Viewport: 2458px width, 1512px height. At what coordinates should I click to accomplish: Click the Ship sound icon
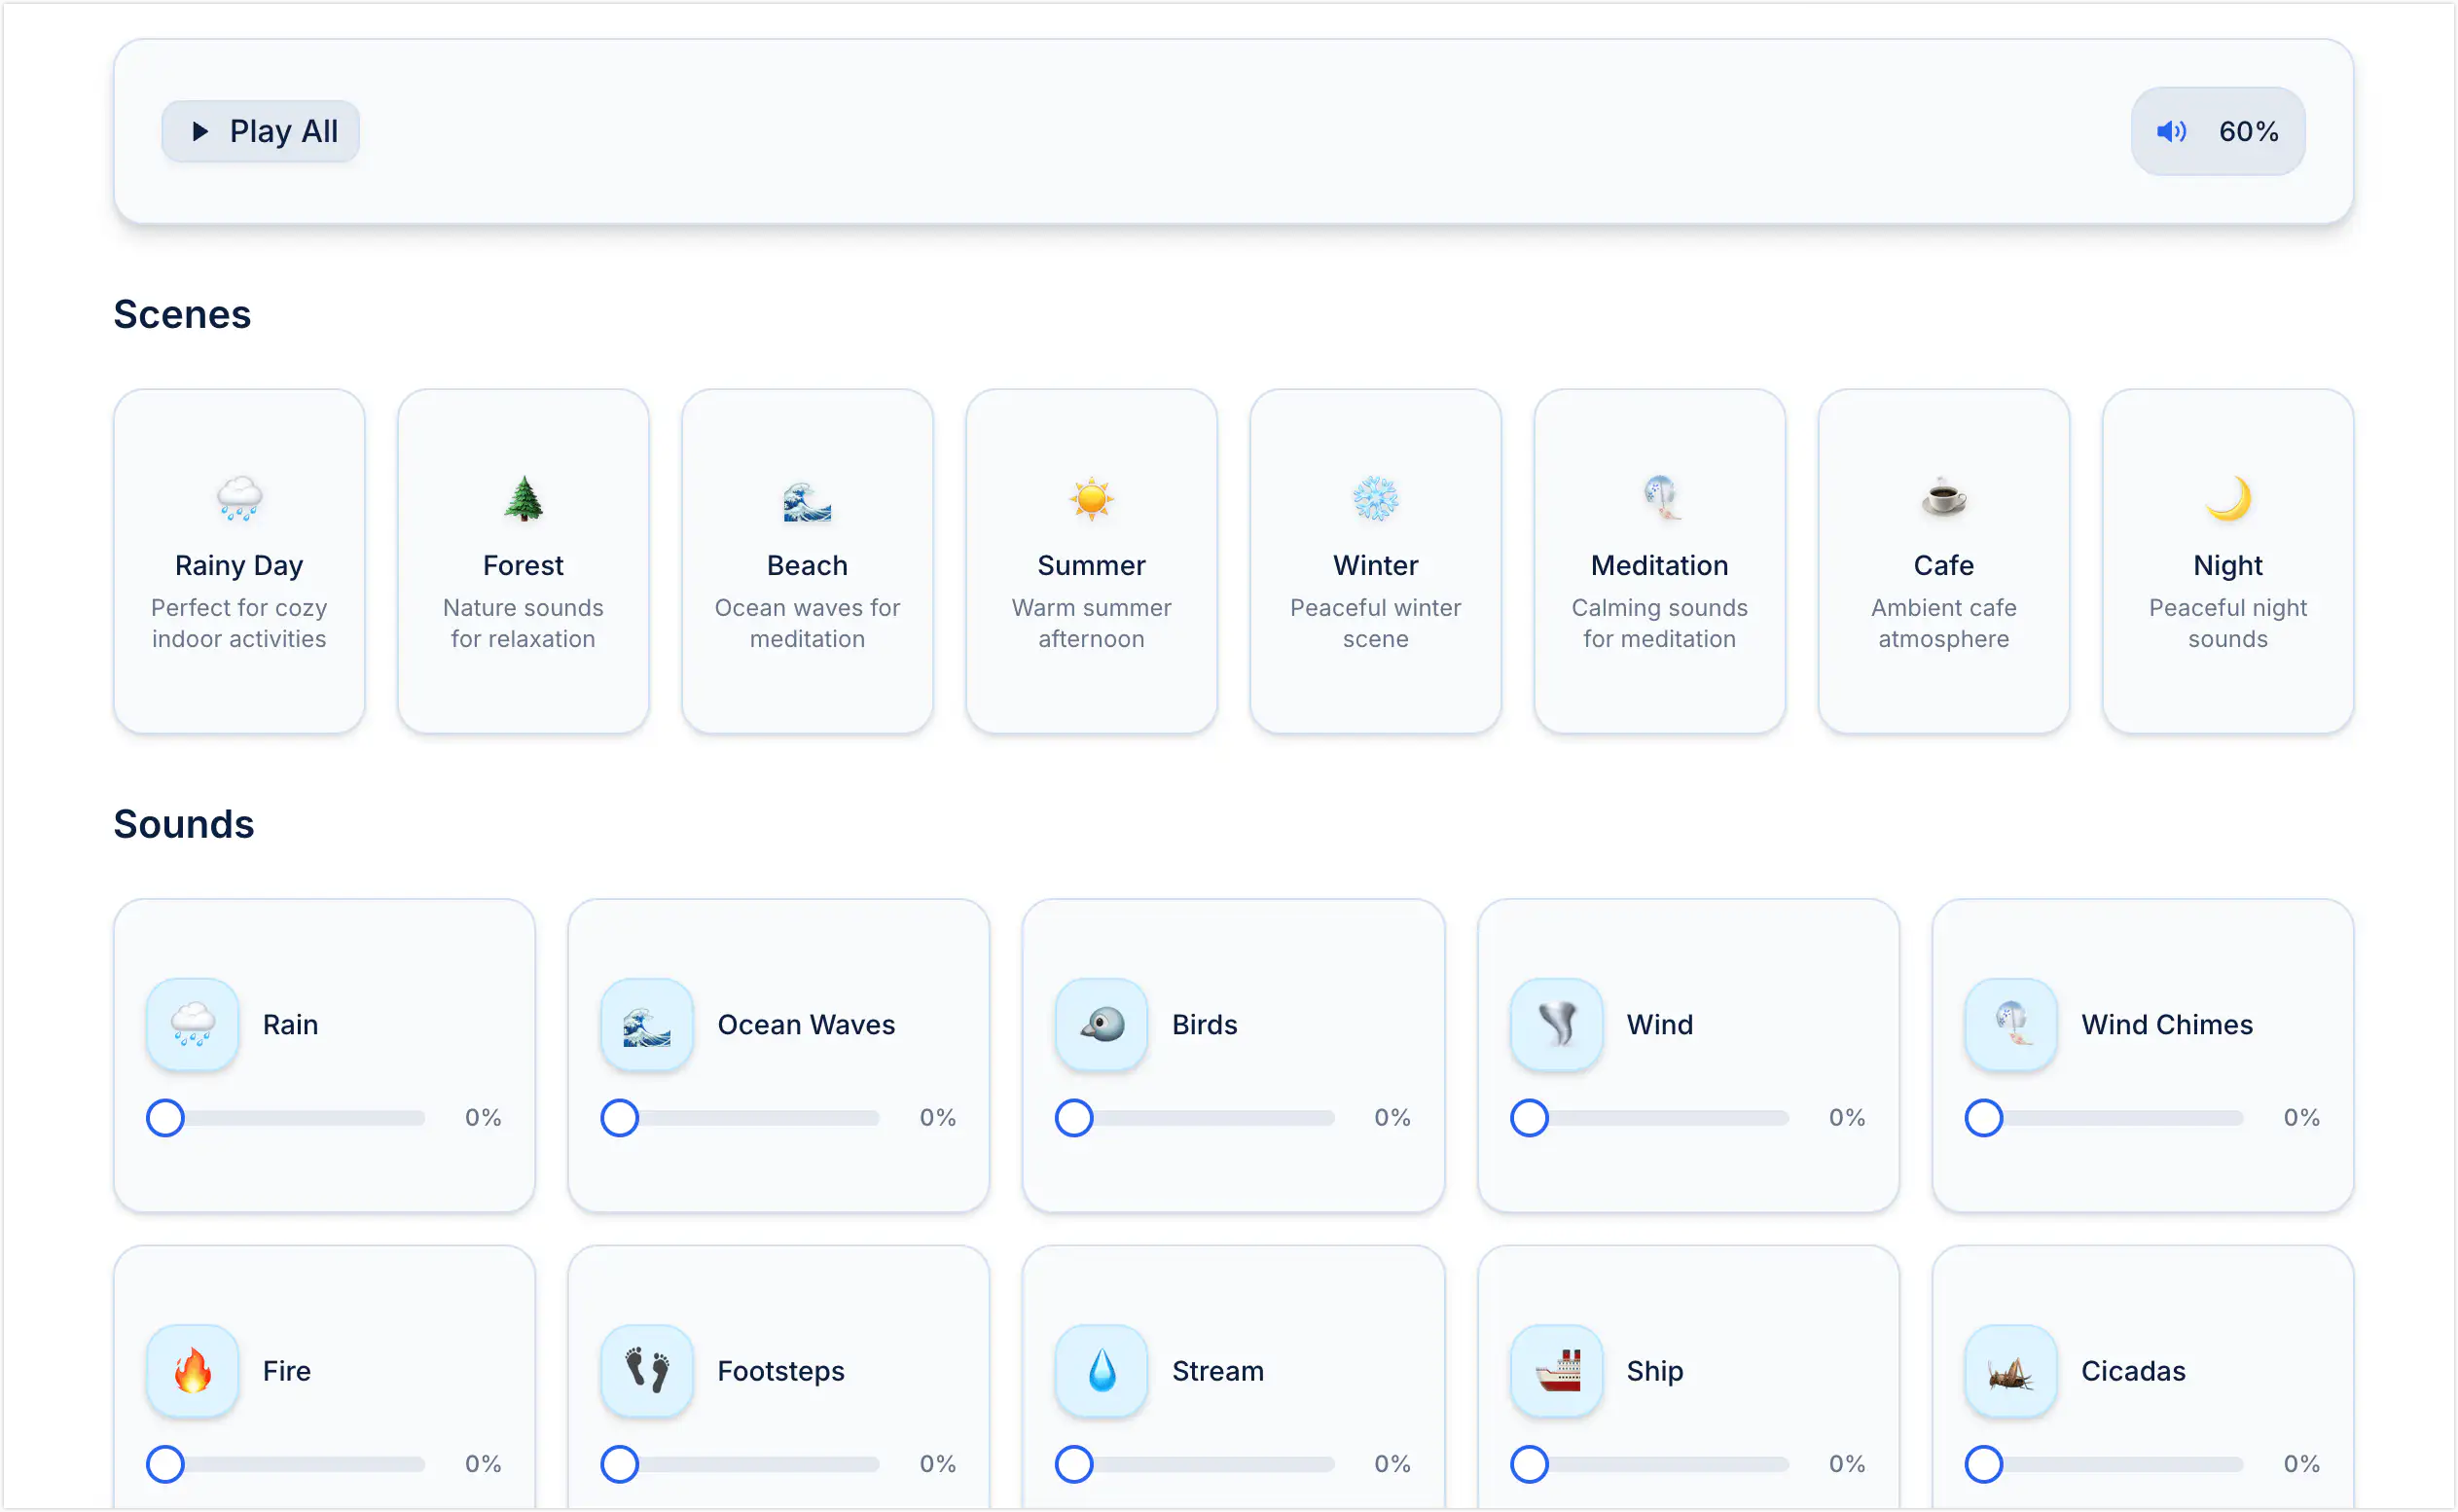tap(1556, 1370)
